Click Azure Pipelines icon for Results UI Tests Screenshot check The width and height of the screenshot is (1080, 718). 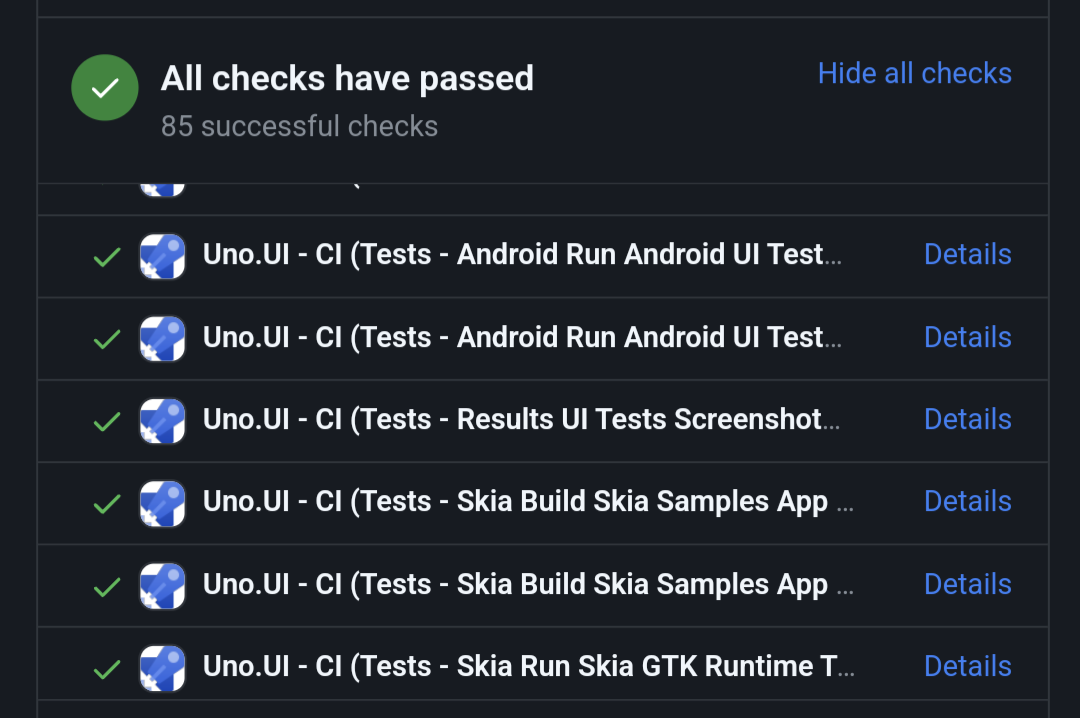[x=162, y=420]
